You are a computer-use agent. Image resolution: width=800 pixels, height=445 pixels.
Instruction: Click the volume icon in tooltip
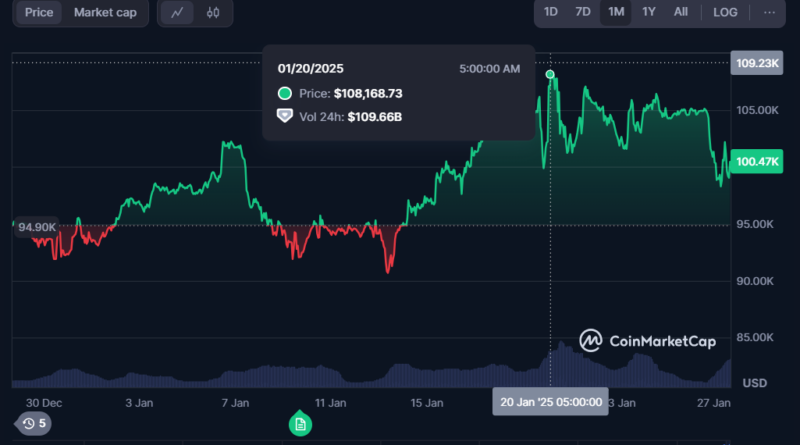[285, 116]
